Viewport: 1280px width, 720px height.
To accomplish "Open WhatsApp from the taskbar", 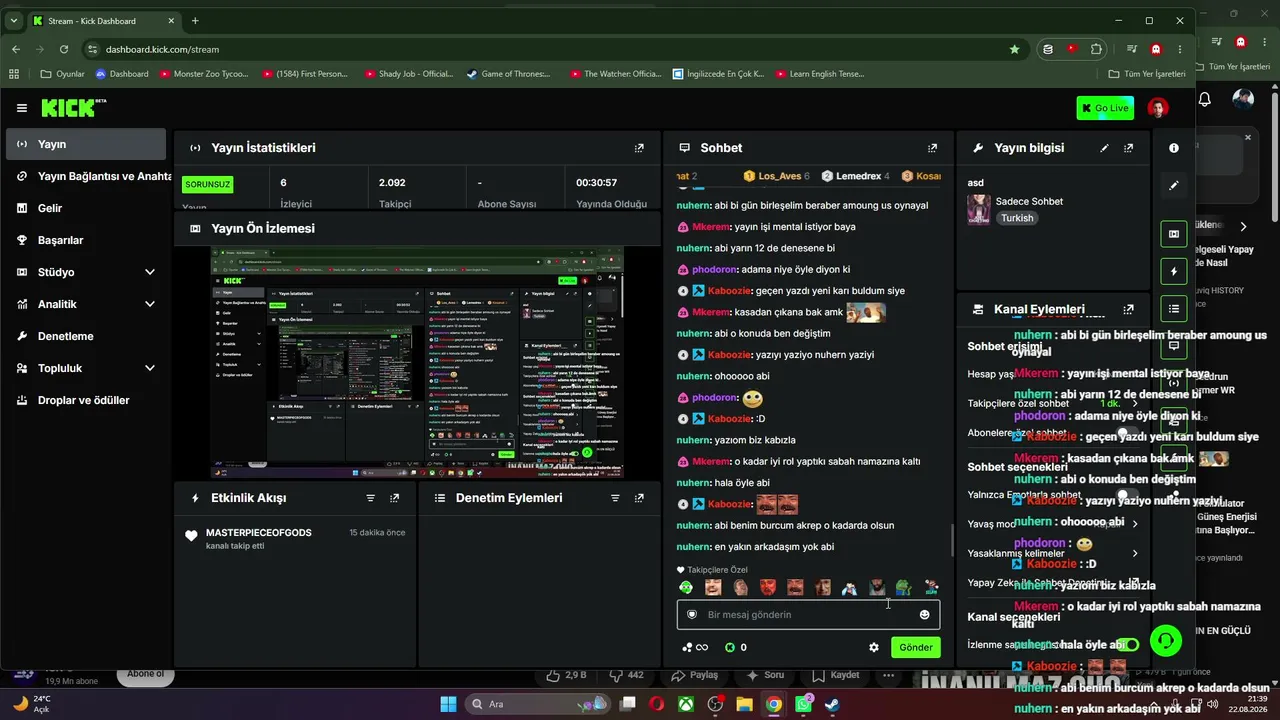I will pyautogui.click(x=803, y=704).
